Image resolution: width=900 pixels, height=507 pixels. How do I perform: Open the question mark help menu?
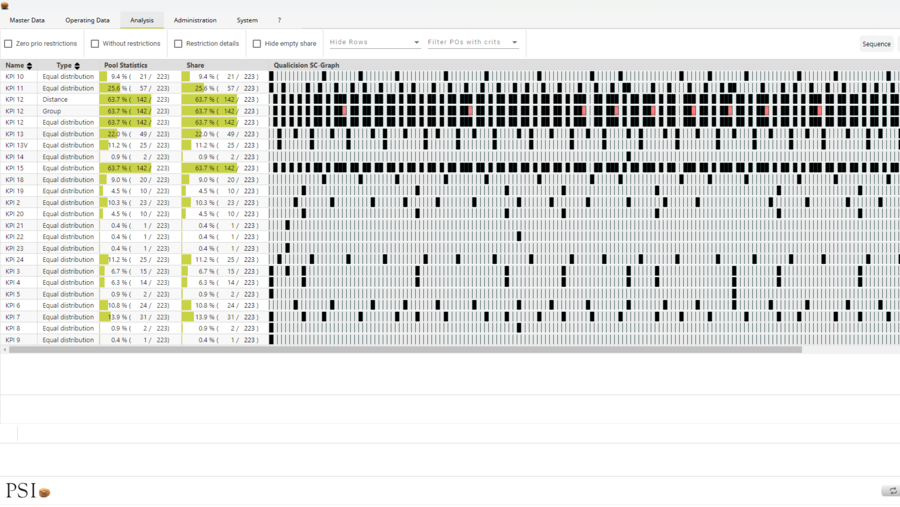pos(279,20)
